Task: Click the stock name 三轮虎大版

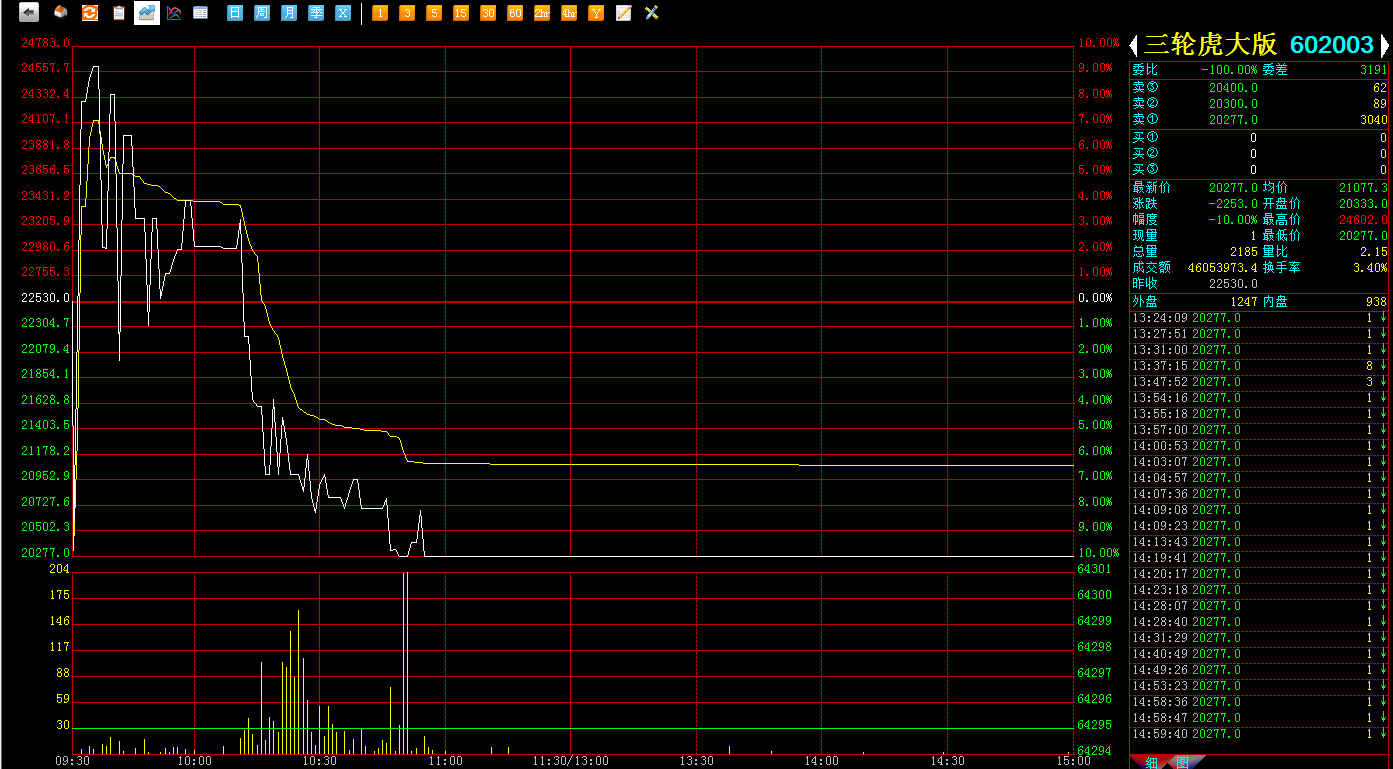Action: pyautogui.click(x=1210, y=45)
